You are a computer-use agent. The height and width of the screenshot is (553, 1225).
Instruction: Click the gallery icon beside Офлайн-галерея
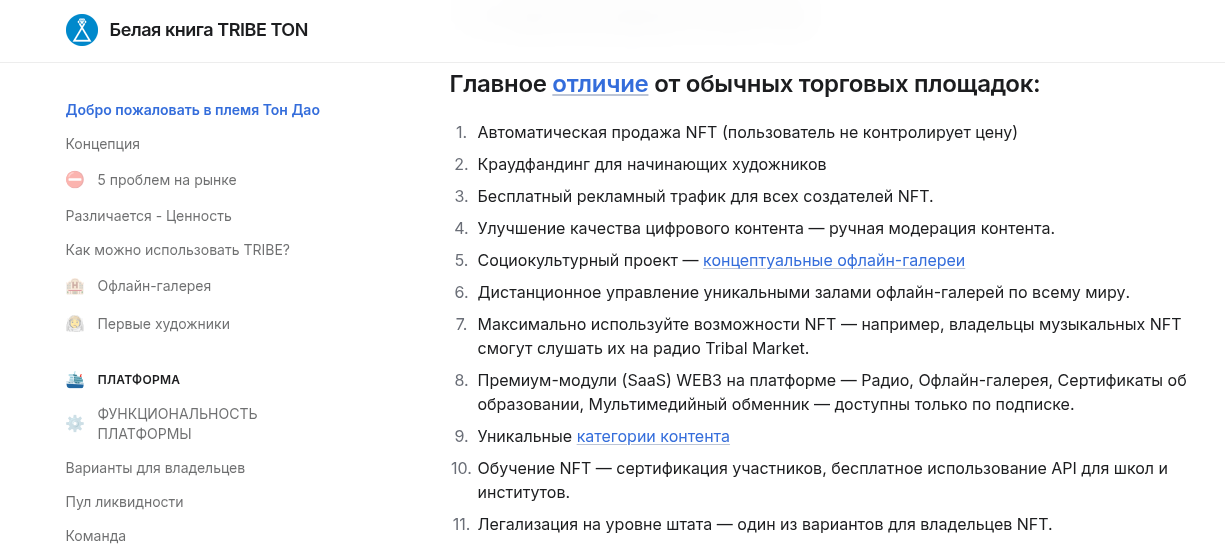(75, 286)
